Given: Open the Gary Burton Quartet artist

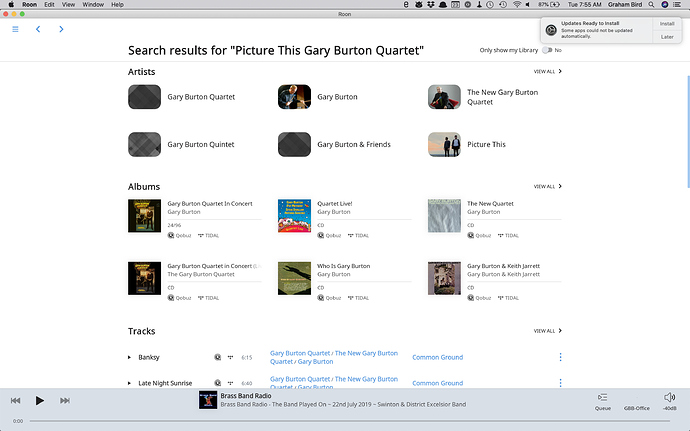Looking at the screenshot, I should coord(201,97).
